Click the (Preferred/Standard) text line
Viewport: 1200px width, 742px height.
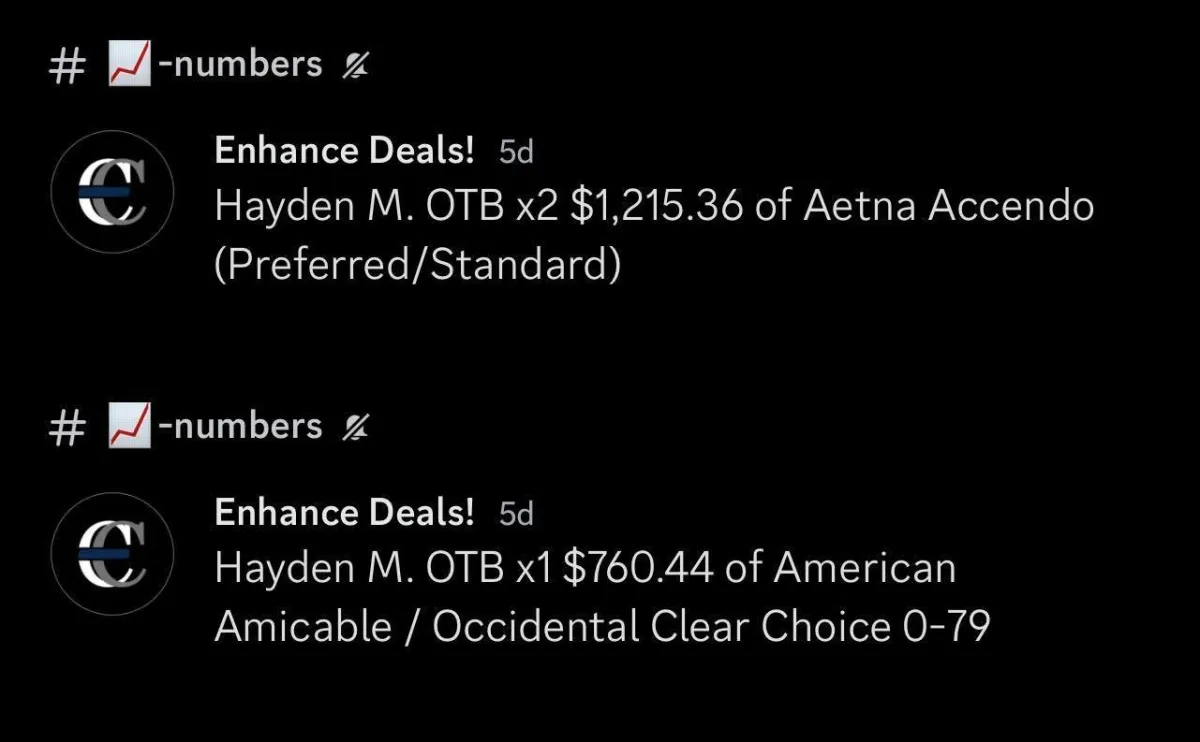click(418, 267)
